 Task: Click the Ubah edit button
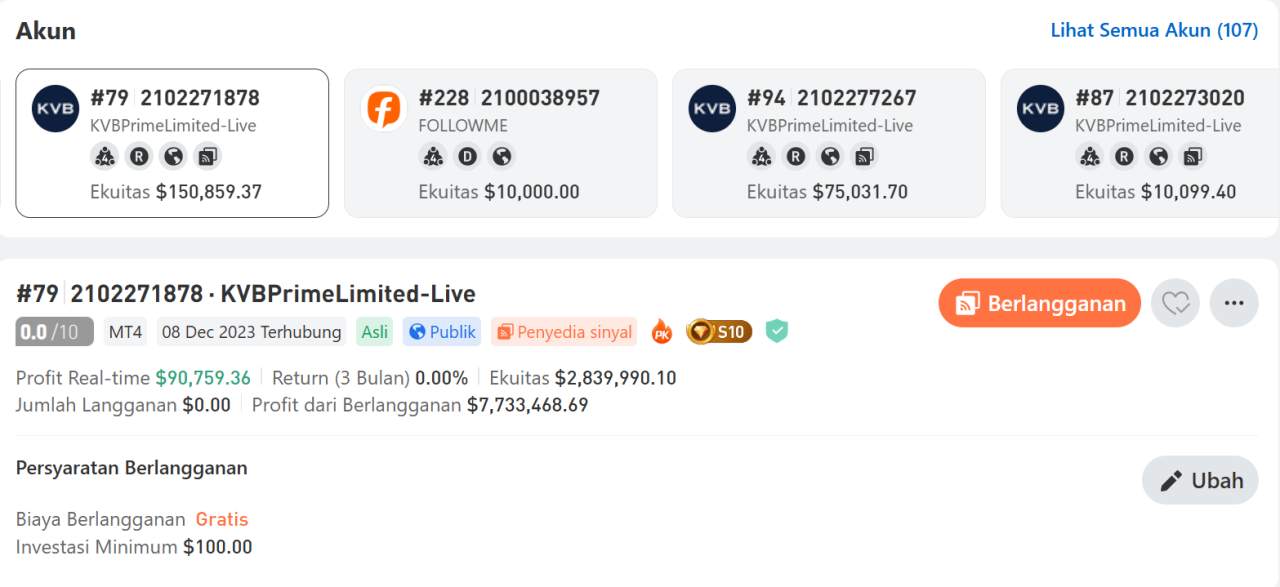pyautogui.click(x=1200, y=481)
